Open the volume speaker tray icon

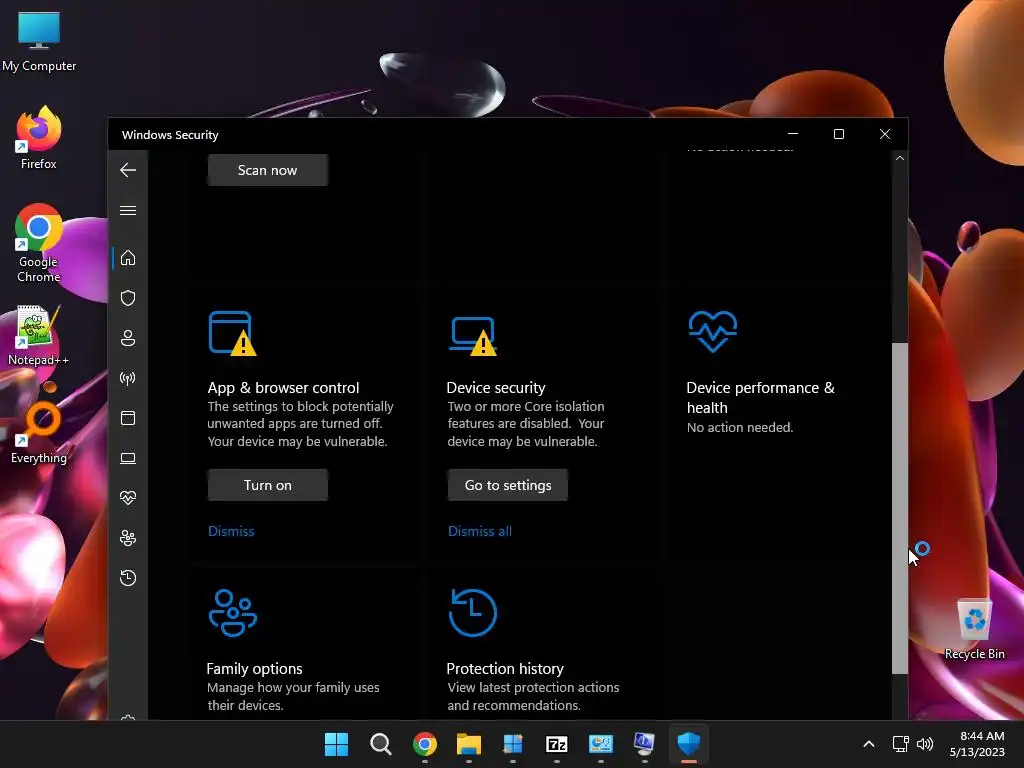pyautogui.click(x=925, y=744)
